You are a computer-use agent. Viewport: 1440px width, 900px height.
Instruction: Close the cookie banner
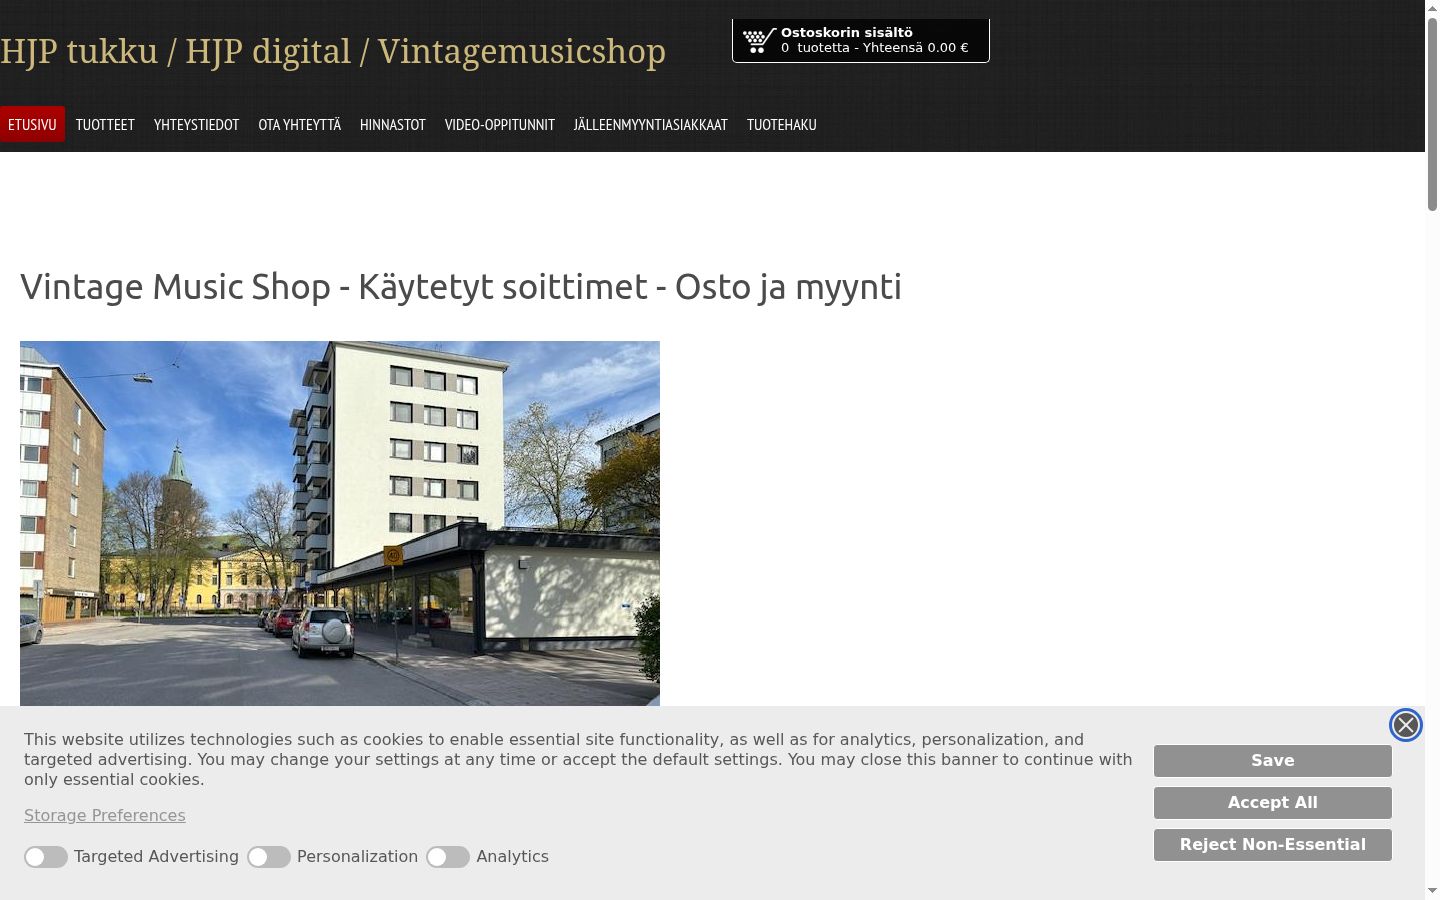[x=1405, y=725]
